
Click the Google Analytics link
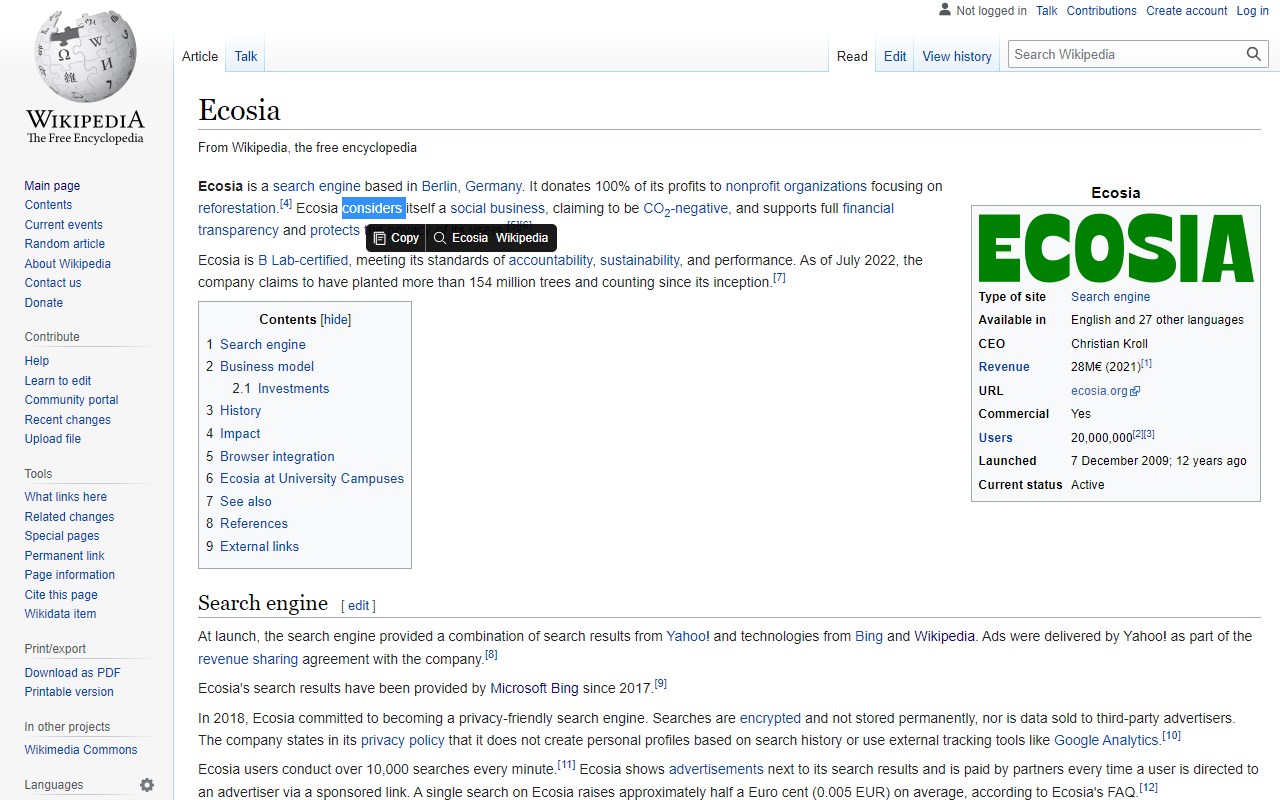coord(1106,740)
